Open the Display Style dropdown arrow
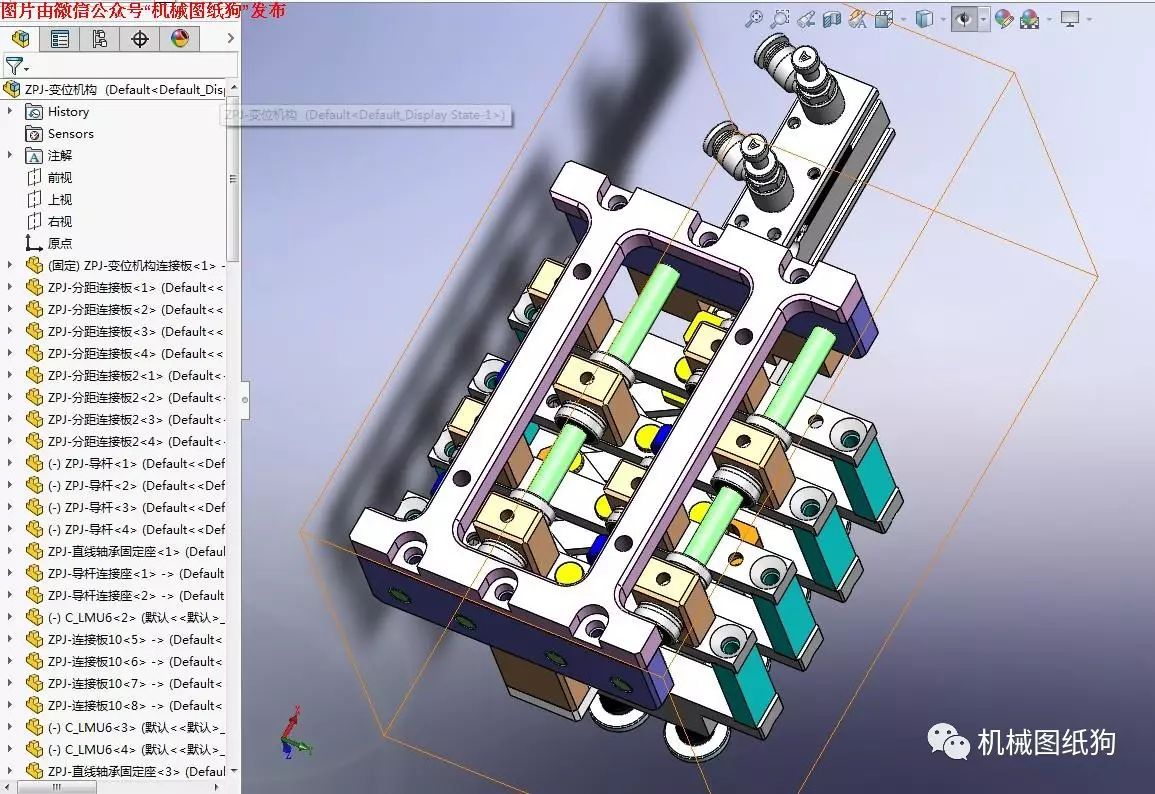Screen dimensions: 1155x794 [943, 19]
